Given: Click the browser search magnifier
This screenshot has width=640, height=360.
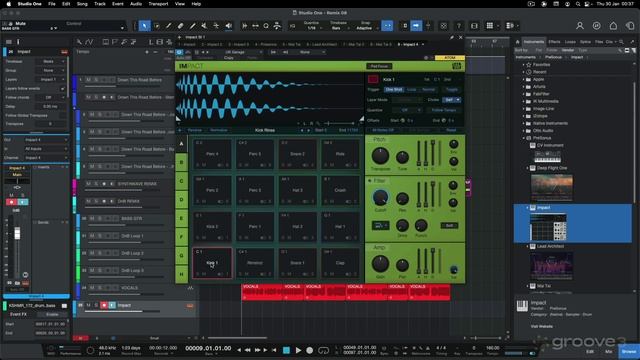Looking at the screenshot, I should point(622,42).
